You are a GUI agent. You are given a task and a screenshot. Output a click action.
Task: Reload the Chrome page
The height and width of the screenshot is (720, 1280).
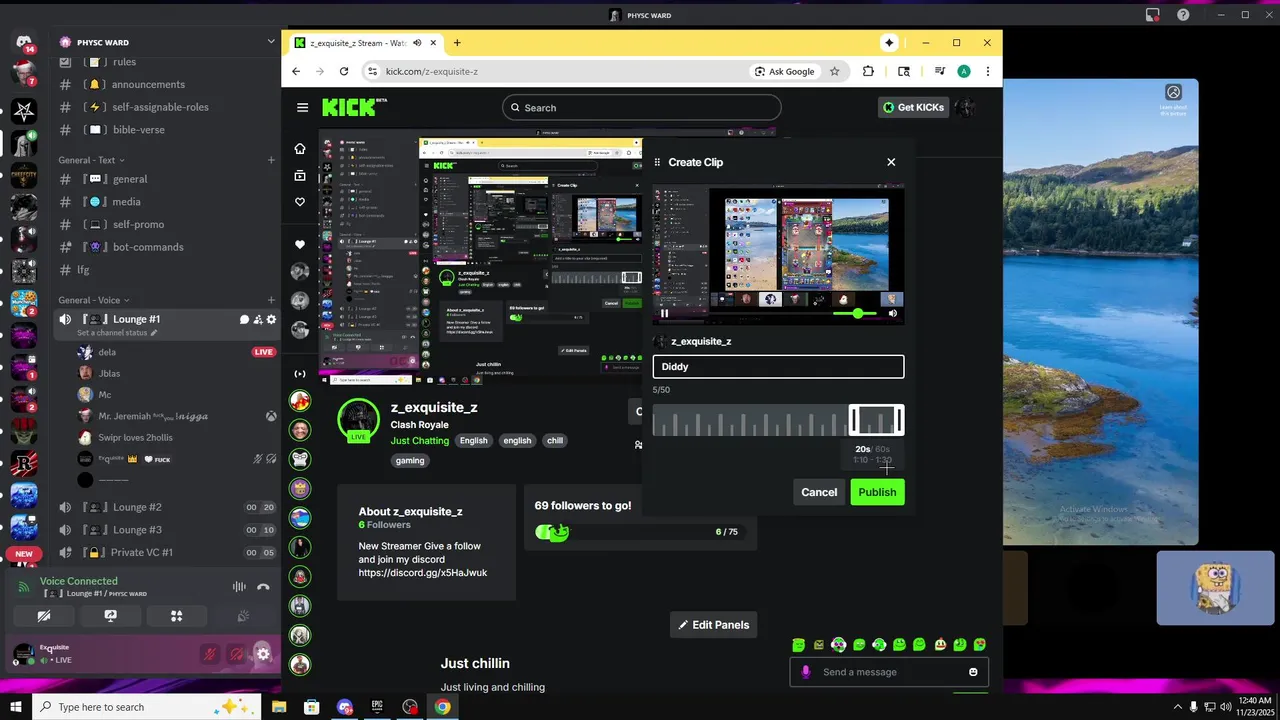coord(344,71)
